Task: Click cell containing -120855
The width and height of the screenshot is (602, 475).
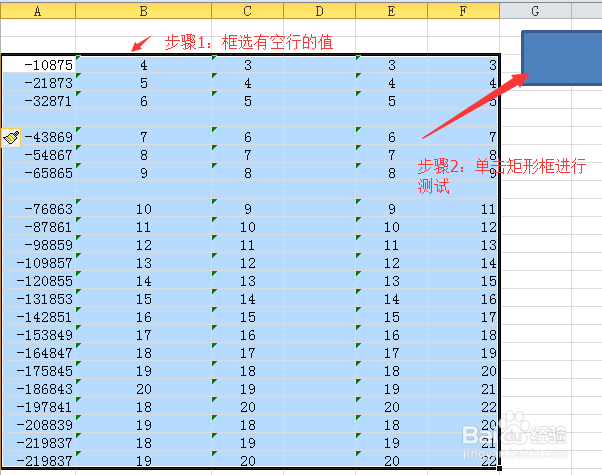Action: (38, 281)
